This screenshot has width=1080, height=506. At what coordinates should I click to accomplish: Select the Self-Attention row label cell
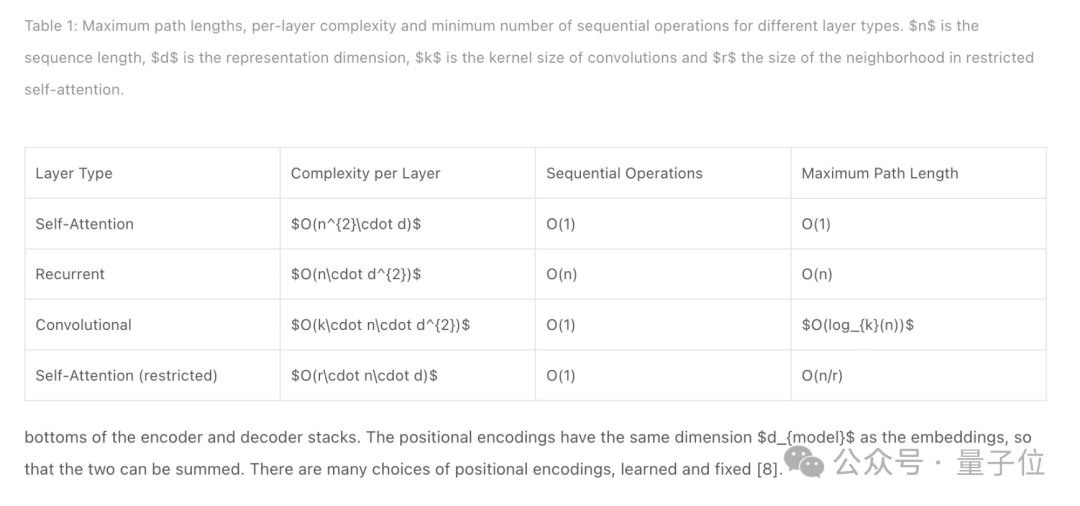click(152, 224)
